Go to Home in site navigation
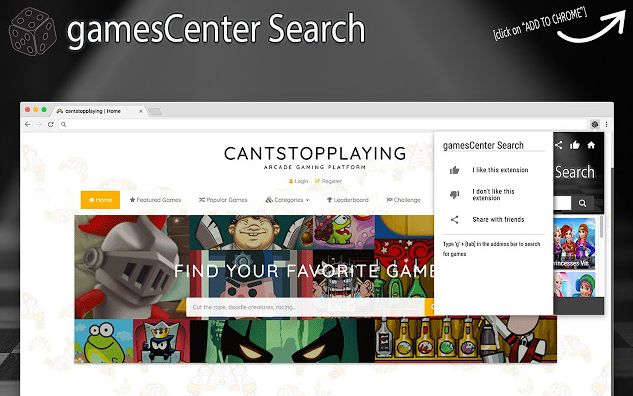Image resolution: width=633 pixels, height=396 pixels. (100, 200)
